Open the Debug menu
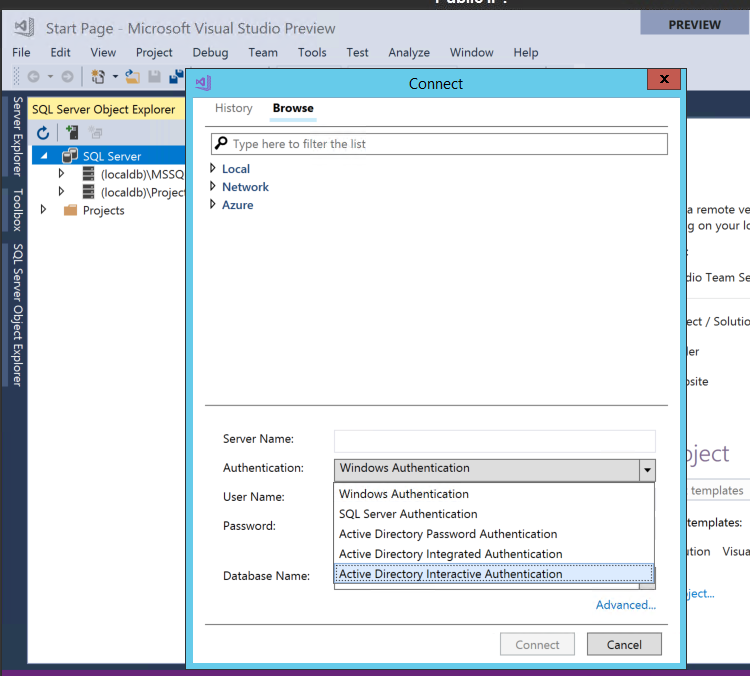The width and height of the screenshot is (750, 676). 210,52
